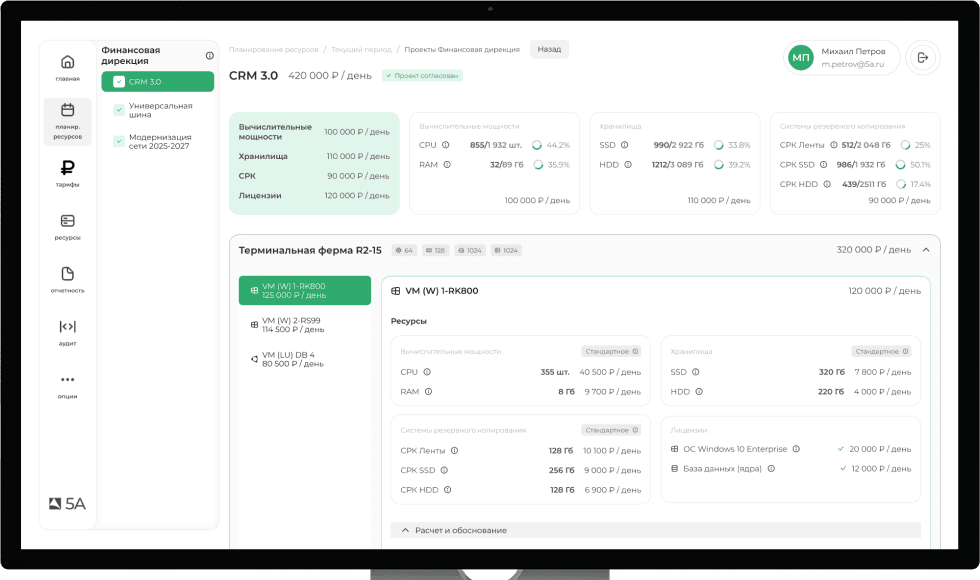Open the аудит code icon
Screen dimensions: 980x580
67,327
